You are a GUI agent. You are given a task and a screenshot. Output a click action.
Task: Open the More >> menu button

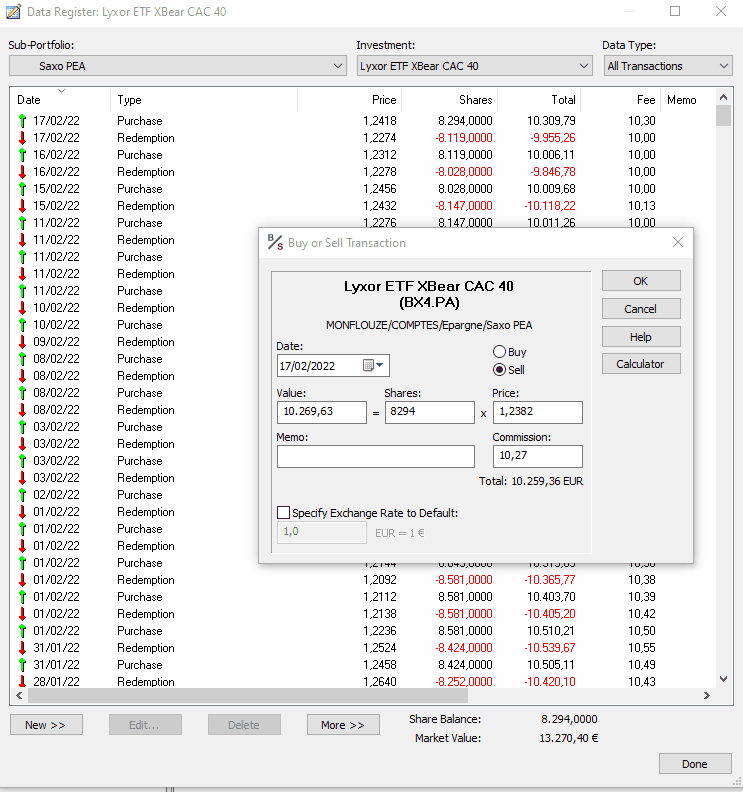(x=343, y=725)
